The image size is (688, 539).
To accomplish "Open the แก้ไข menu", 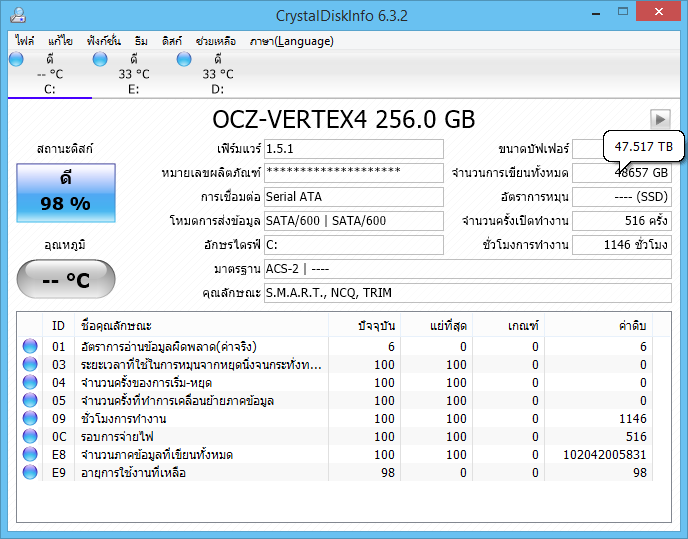I will [60, 41].
